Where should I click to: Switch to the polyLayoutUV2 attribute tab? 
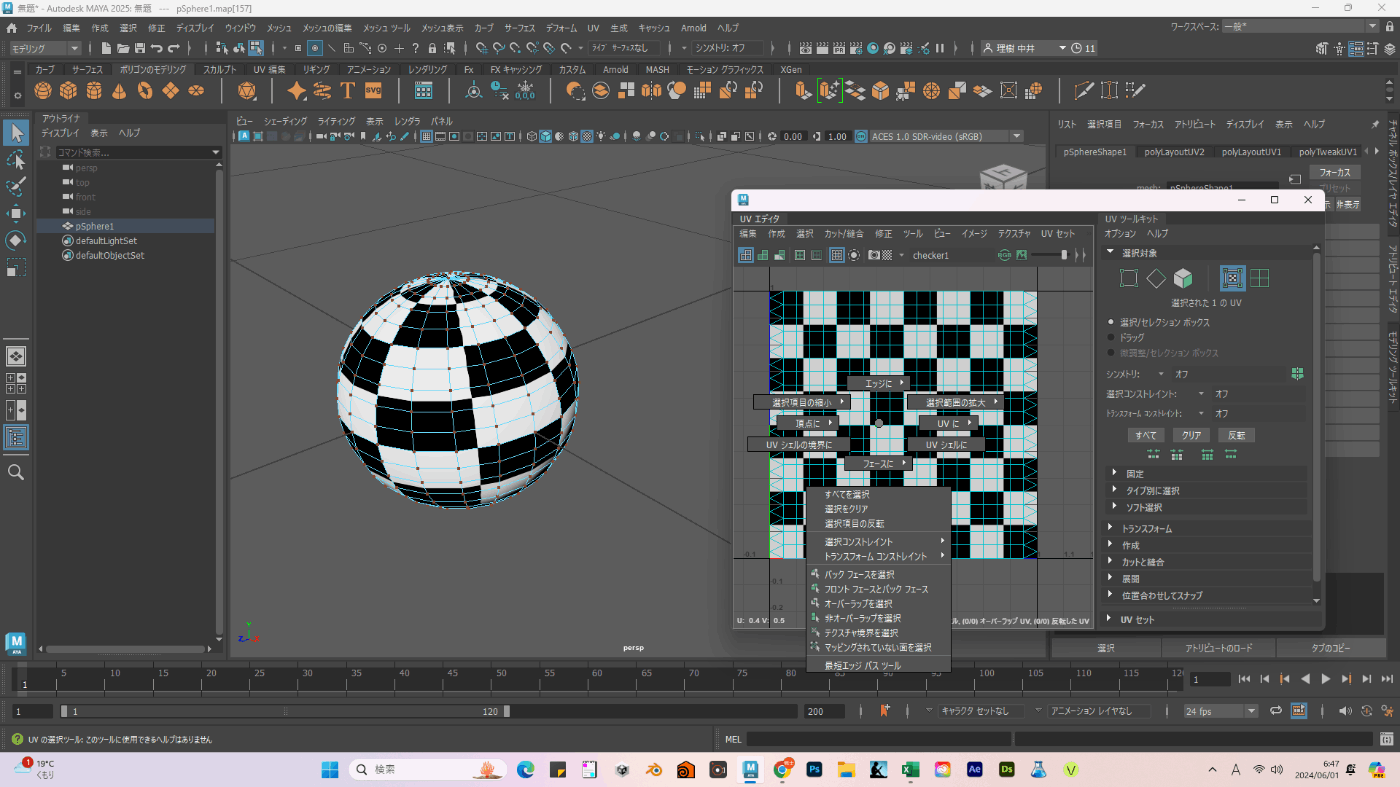pos(1174,152)
